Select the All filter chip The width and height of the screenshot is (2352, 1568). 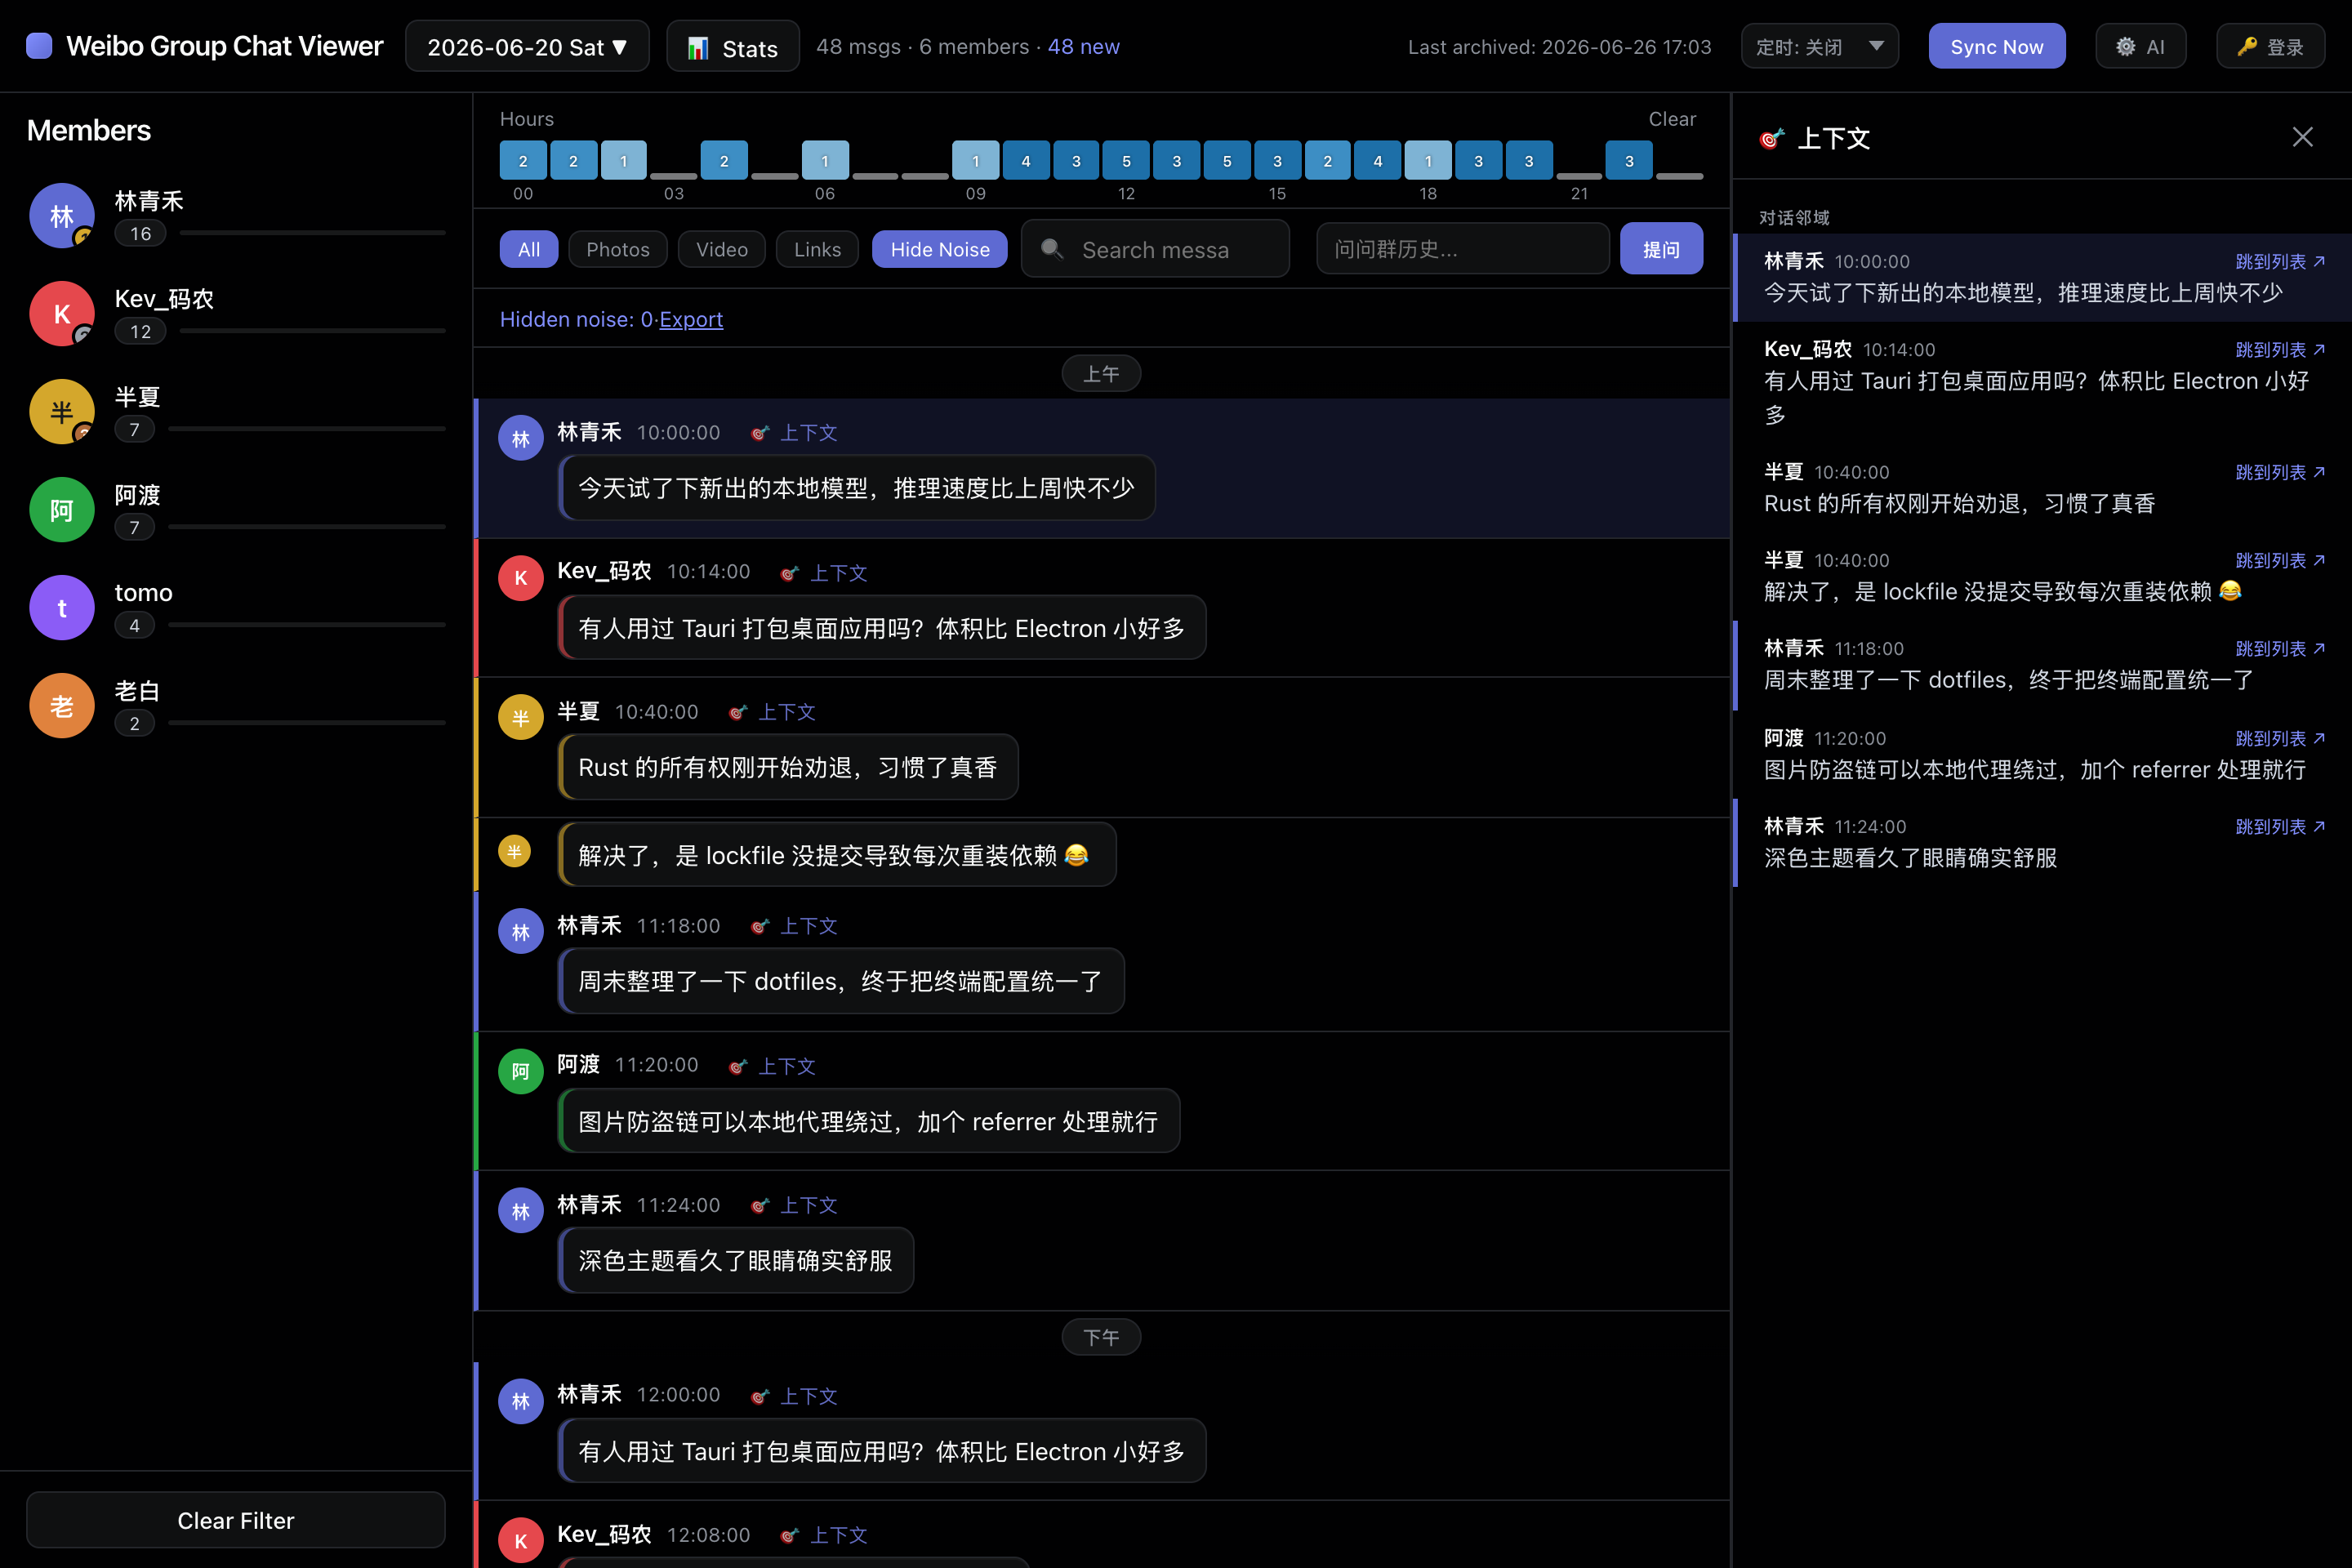(529, 249)
